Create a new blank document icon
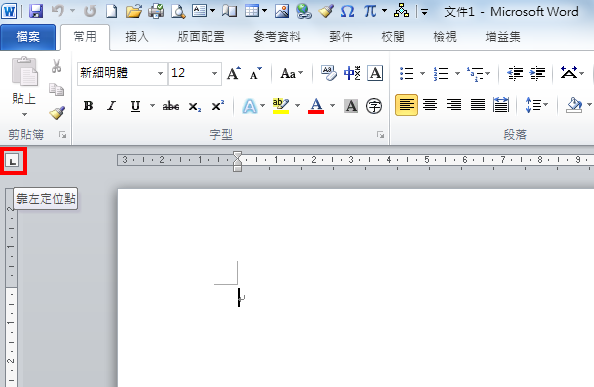594x387 pixels. tap(111, 11)
